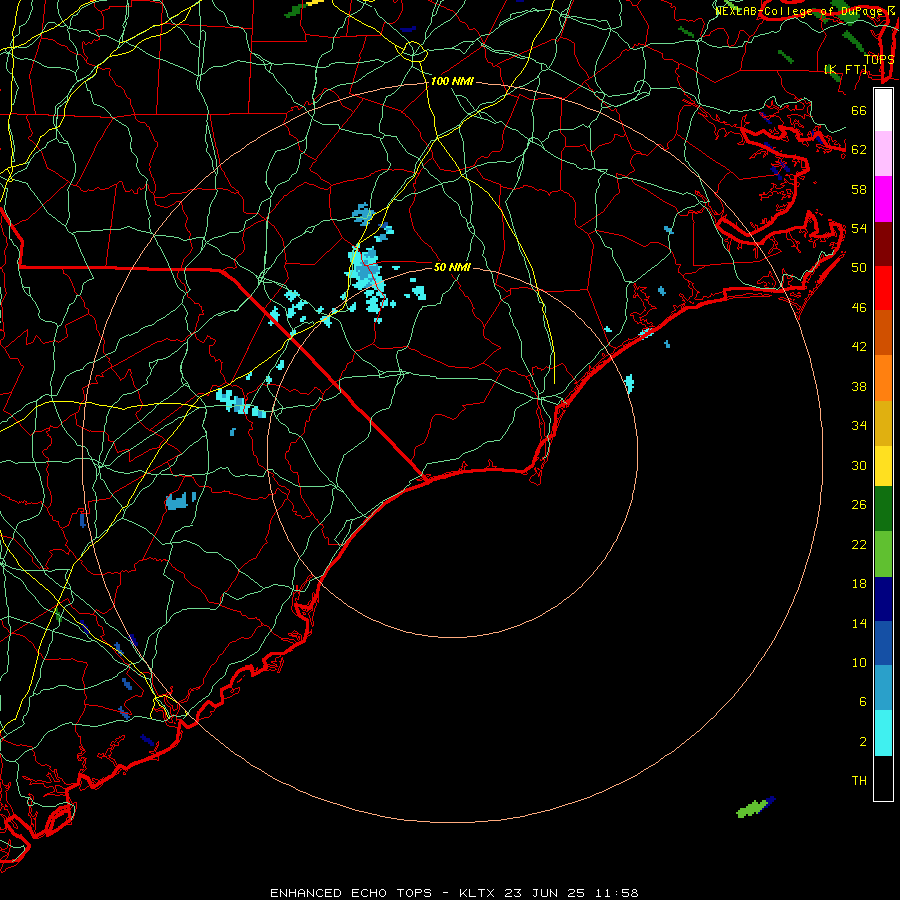Click the 'TOPS' legend title
Viewport: 900px width, 900px height.
pos(879,59)
